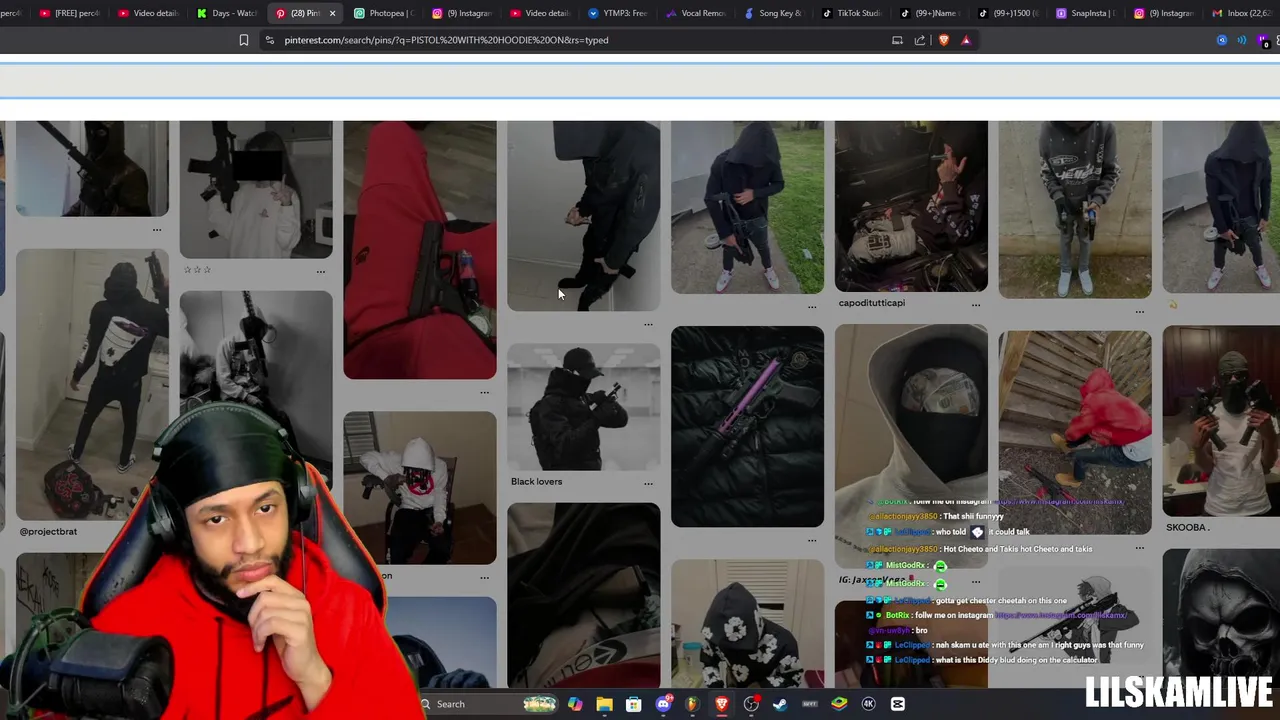Switch to the Vocal Remover tab

696,13
